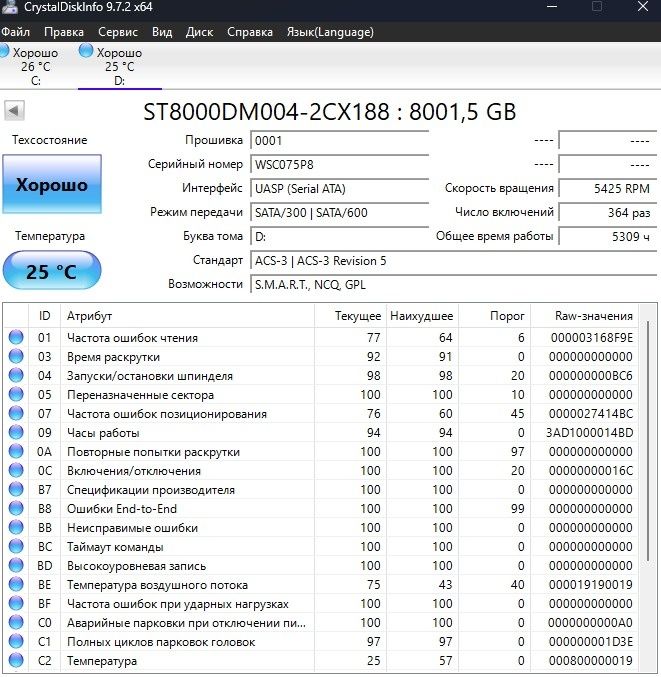Open the Вид menu
The height and width of the screenshot is (677, 661).
pyautogui.click(x=162, y=32)
